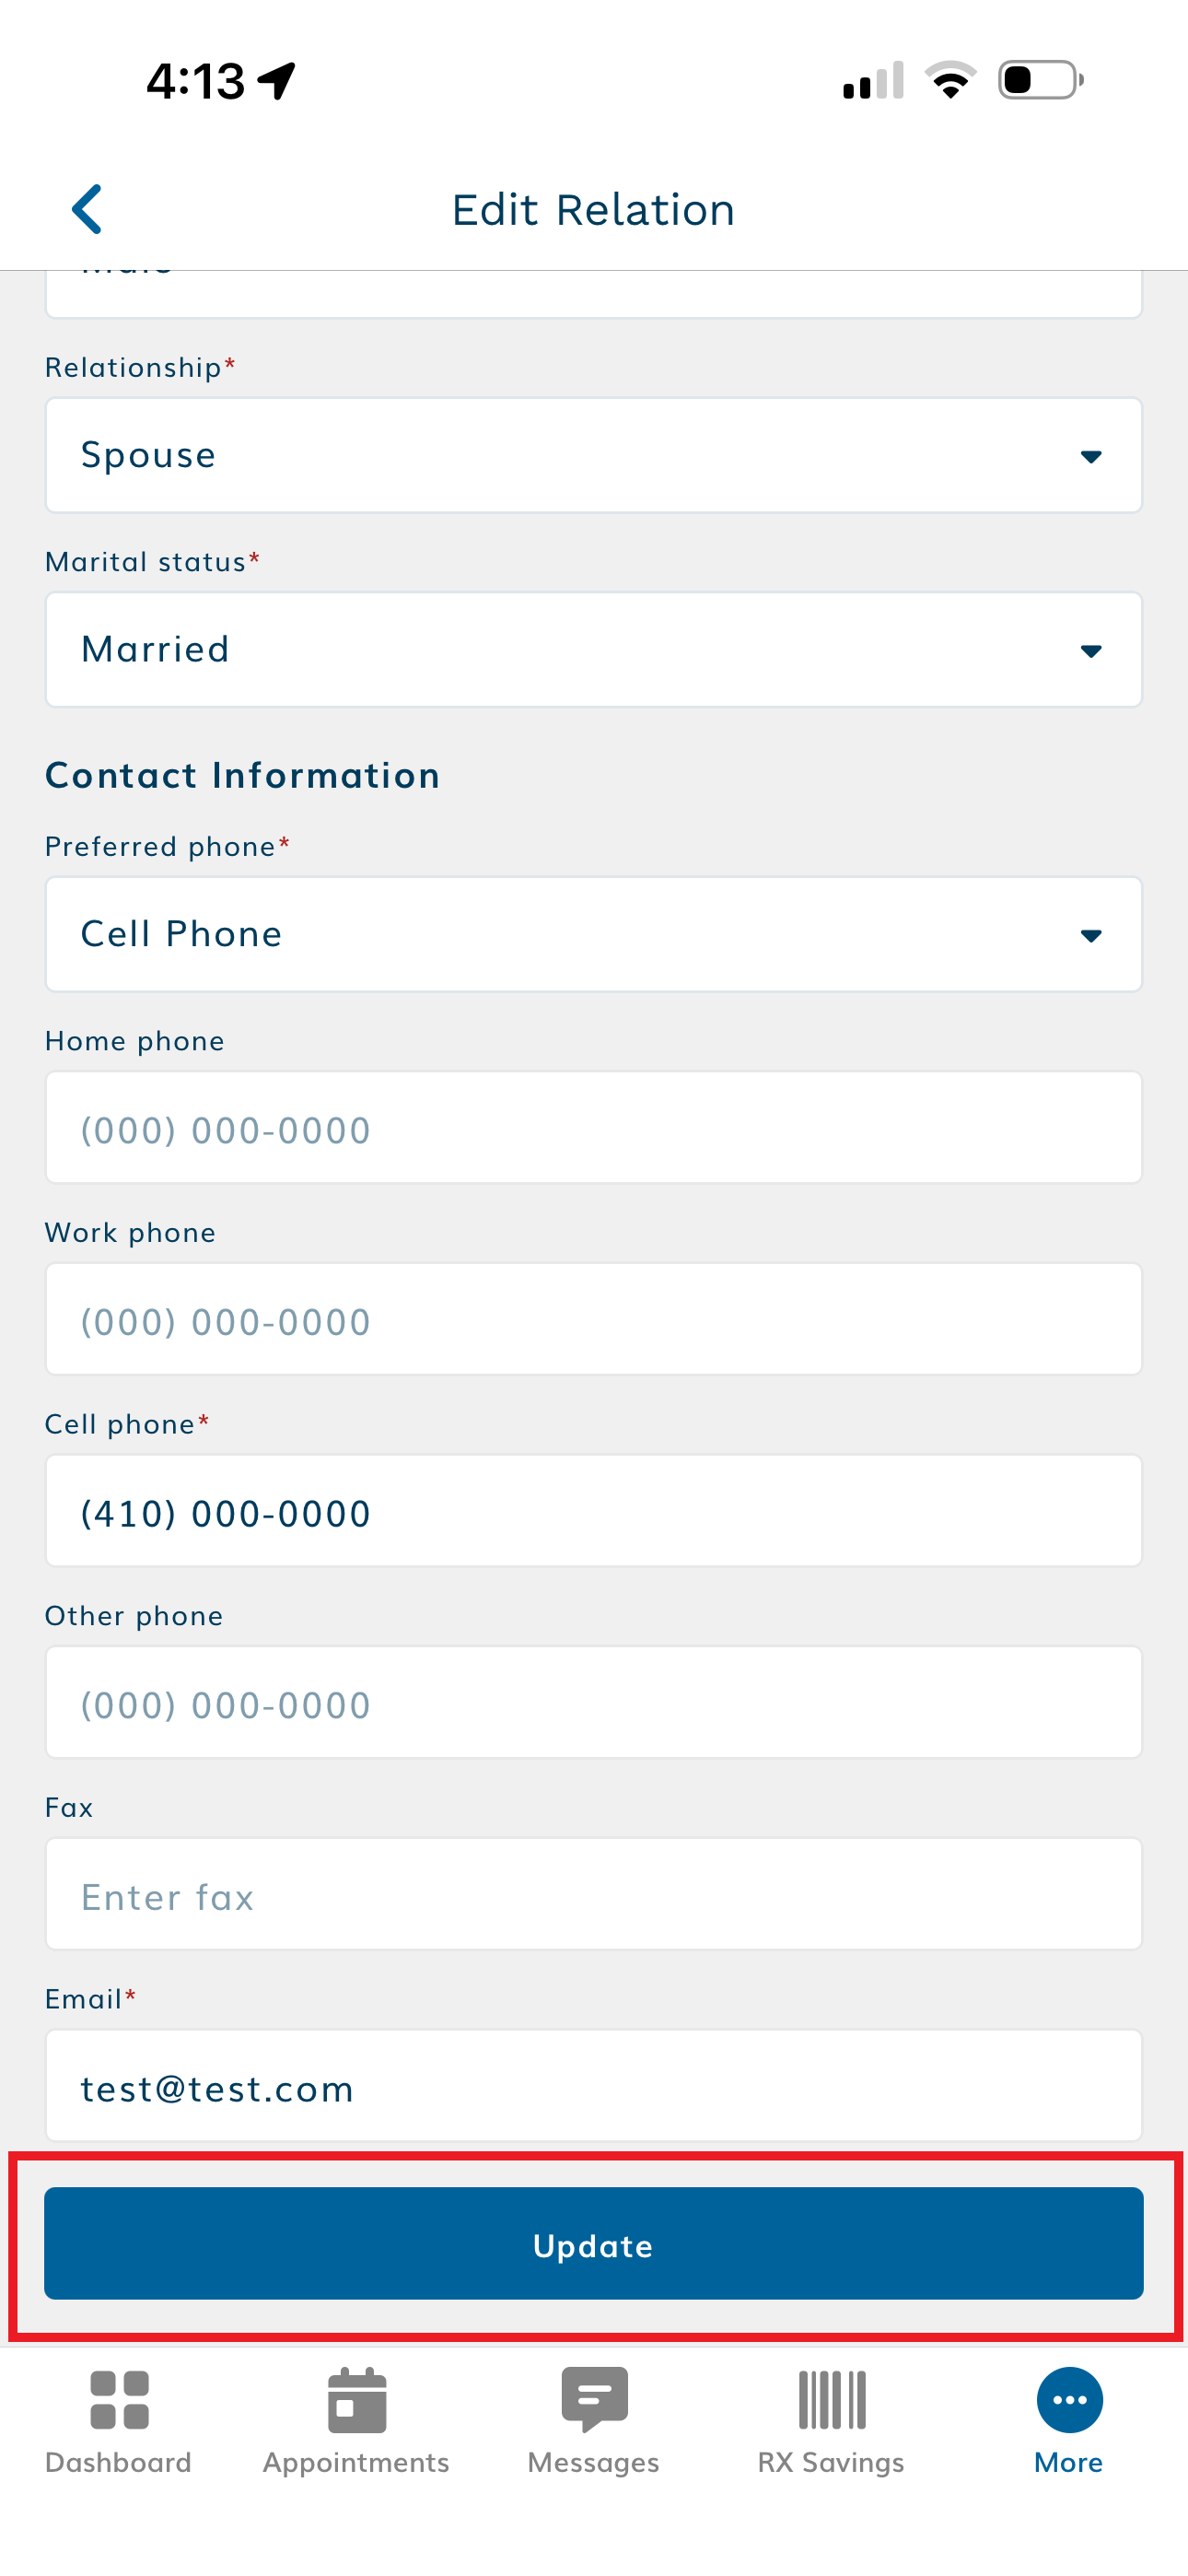Tap the Appointments calendar icon
1188x2576 pixels.
click(x=356, y=2400)
